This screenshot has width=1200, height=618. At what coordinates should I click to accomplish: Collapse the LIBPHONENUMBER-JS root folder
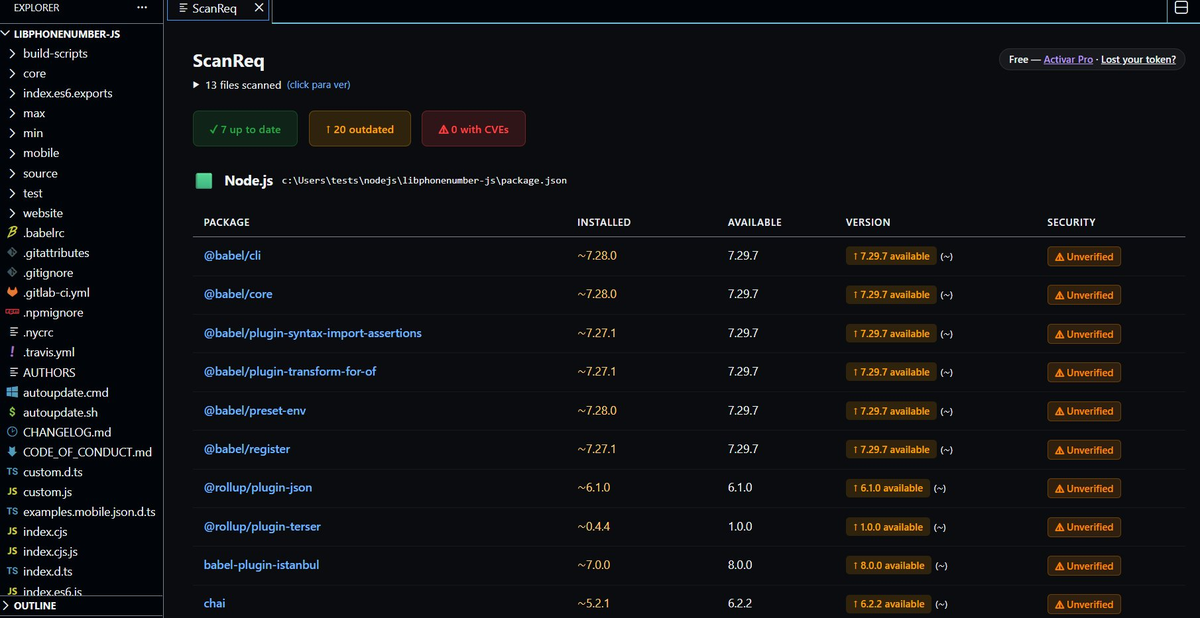coord(7,34)
